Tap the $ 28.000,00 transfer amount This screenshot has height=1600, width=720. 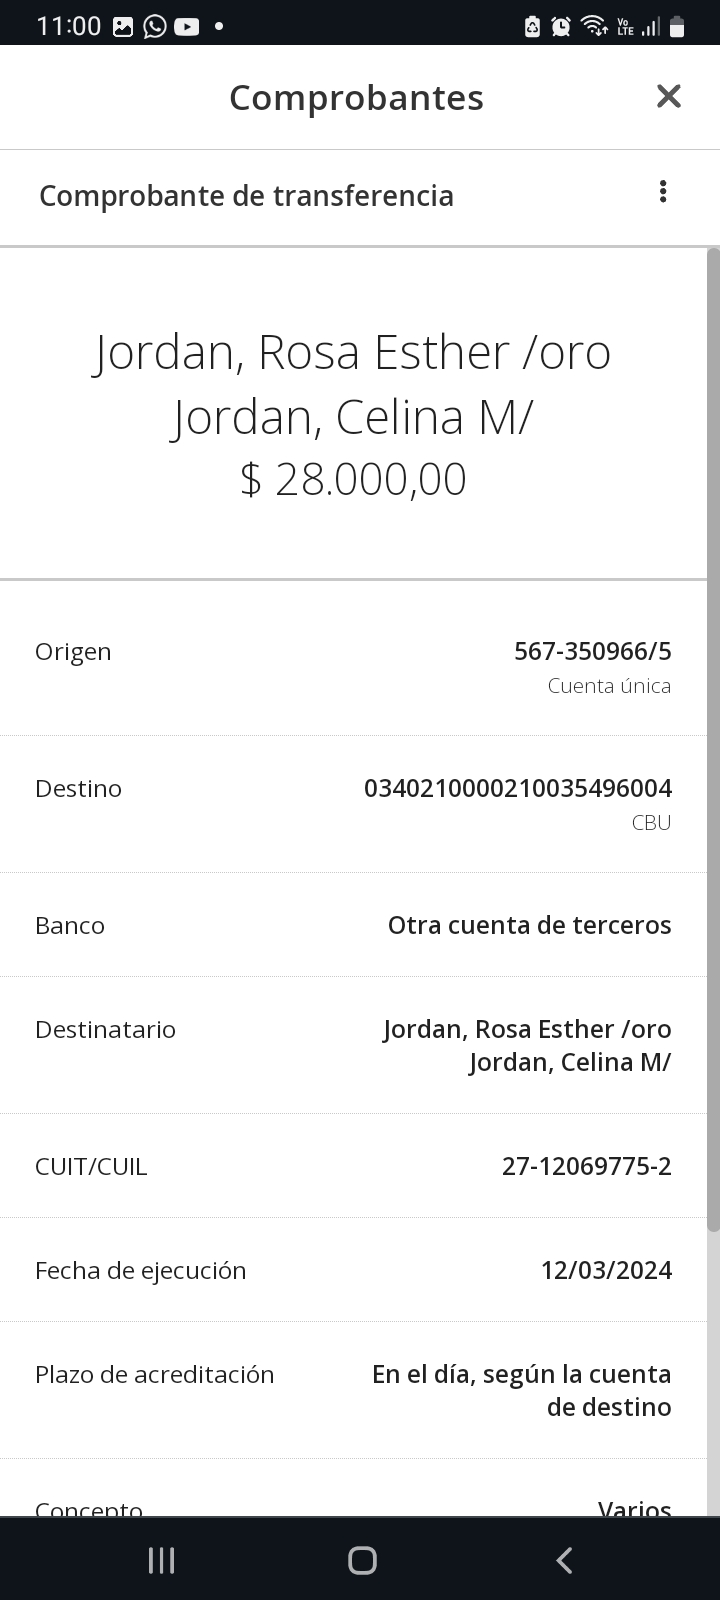click(353, 479)
